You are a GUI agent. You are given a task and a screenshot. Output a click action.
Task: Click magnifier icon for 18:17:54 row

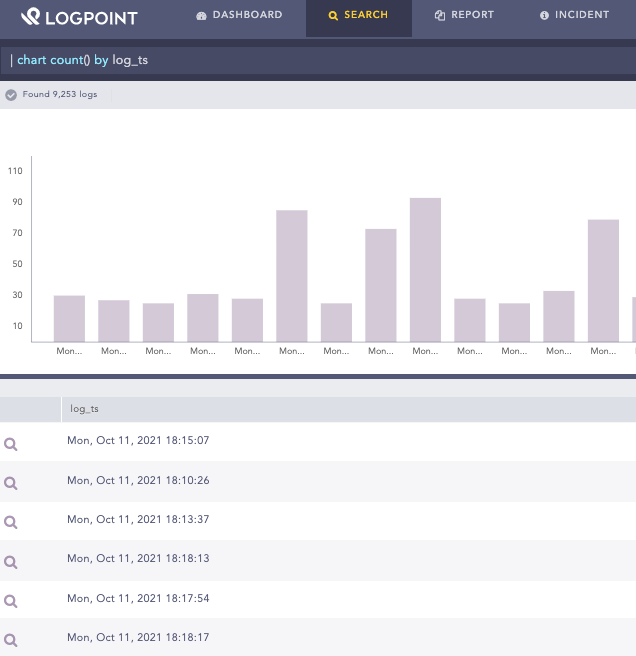(11, 600)
